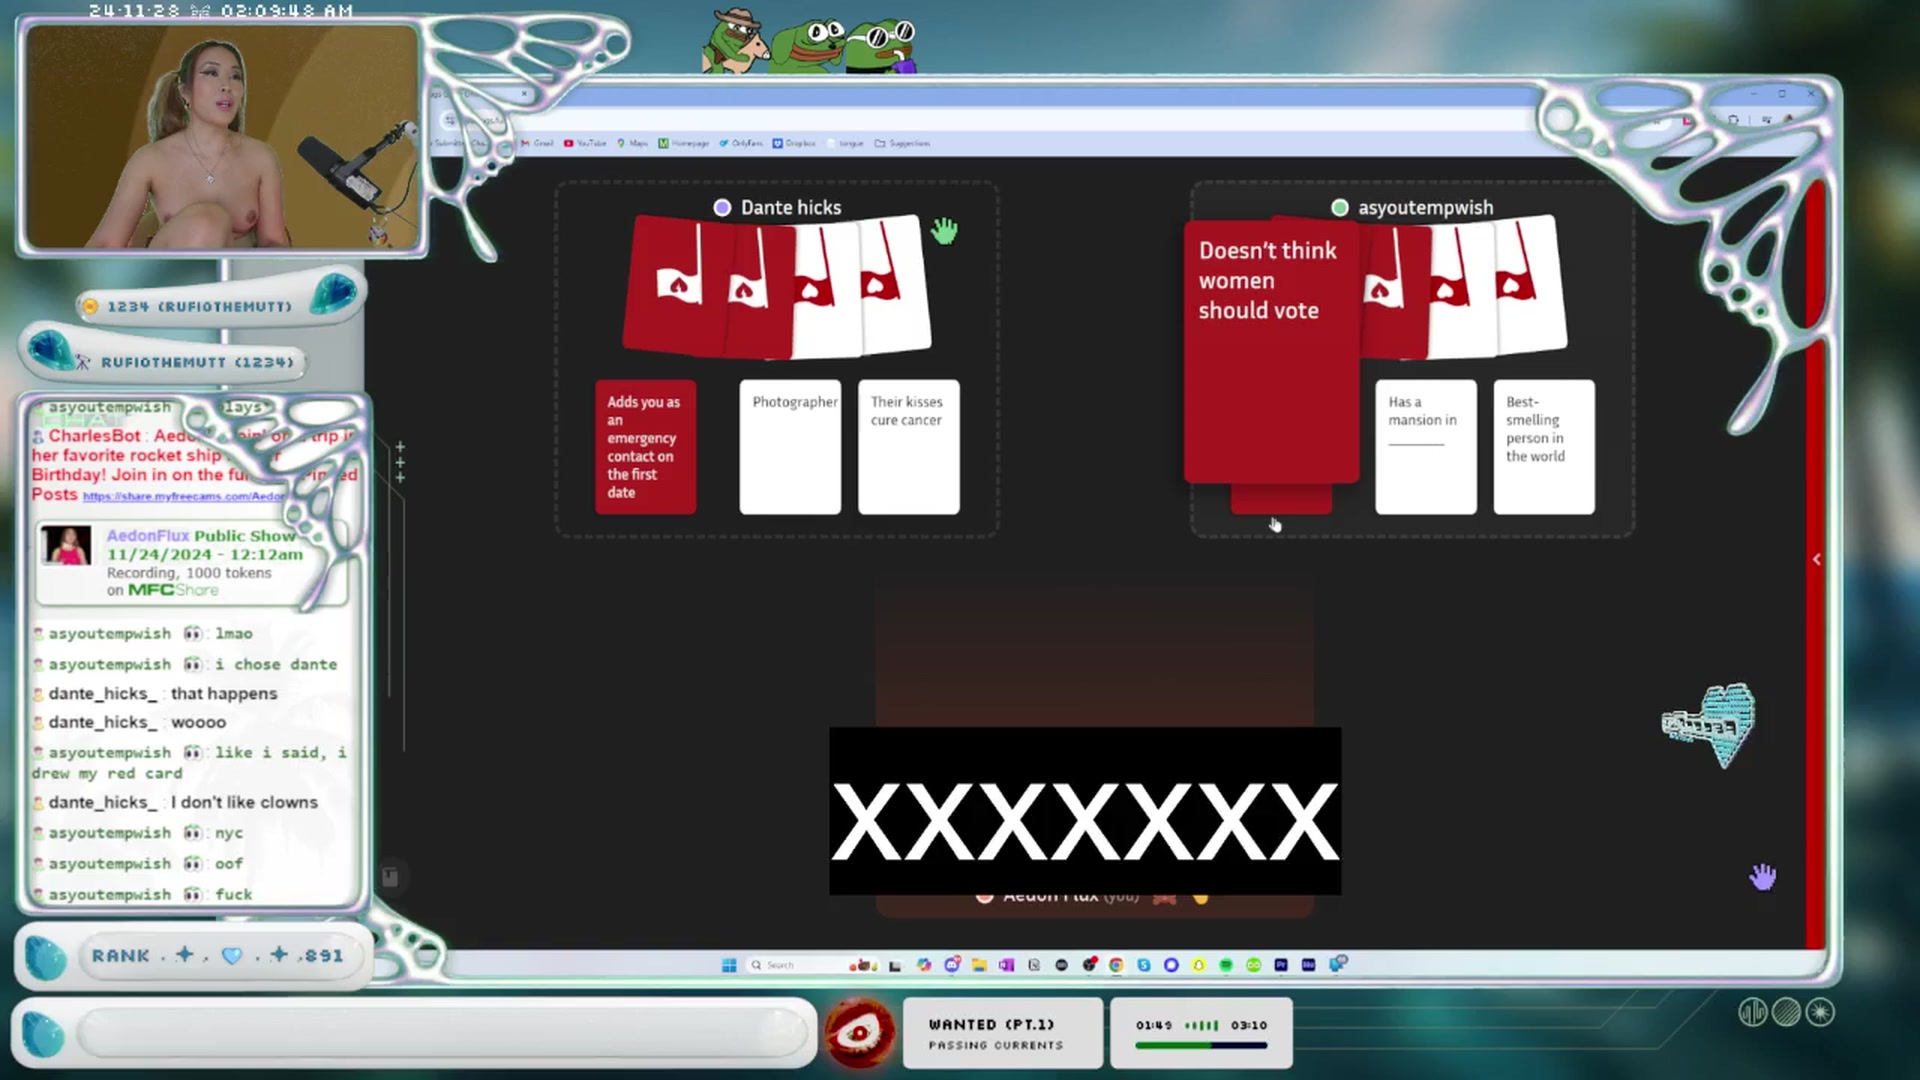
Task: Open Media Encoder from the taskbar
Action: [1308, 965]
